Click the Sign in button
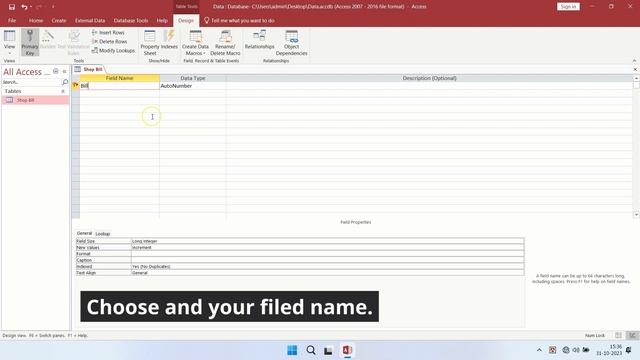Image resolution: width=640 pixels, height=360 pixels. pos(568,7)
